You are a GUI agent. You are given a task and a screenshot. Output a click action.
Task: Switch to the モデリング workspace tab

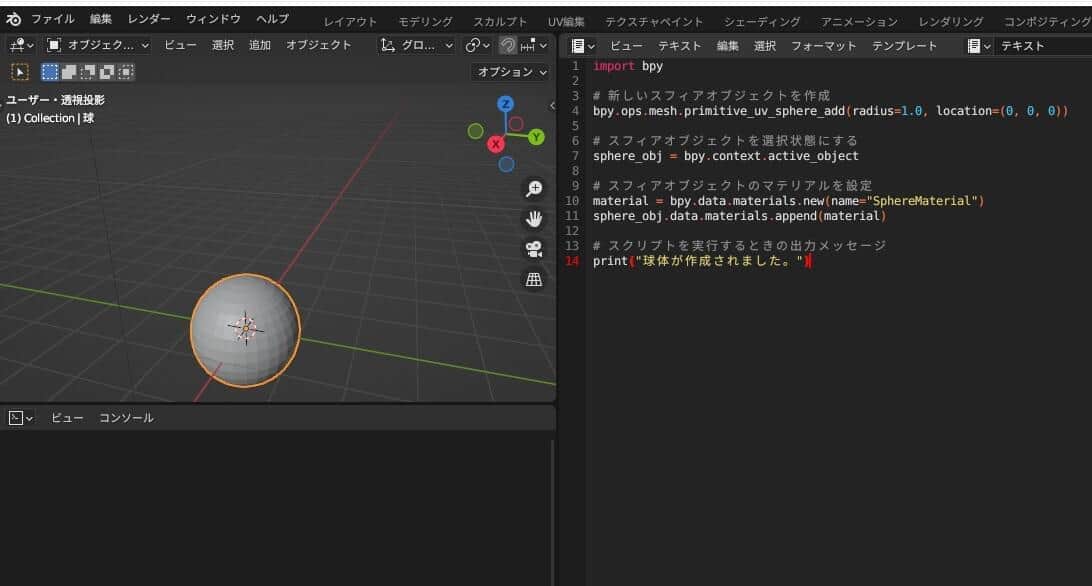tap(425, 21)
